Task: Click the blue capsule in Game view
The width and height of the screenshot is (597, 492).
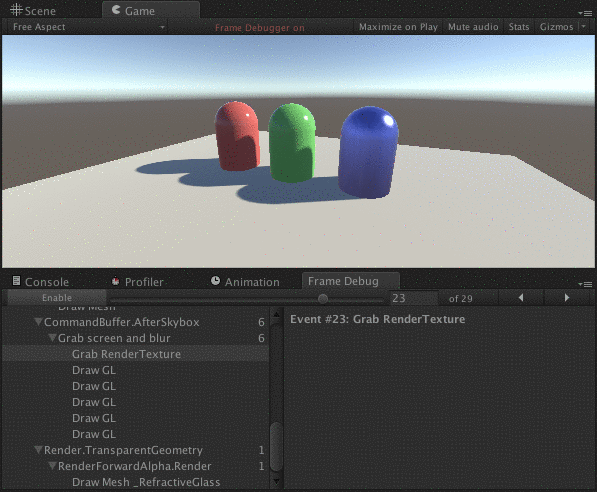Action: pos(368,152)
